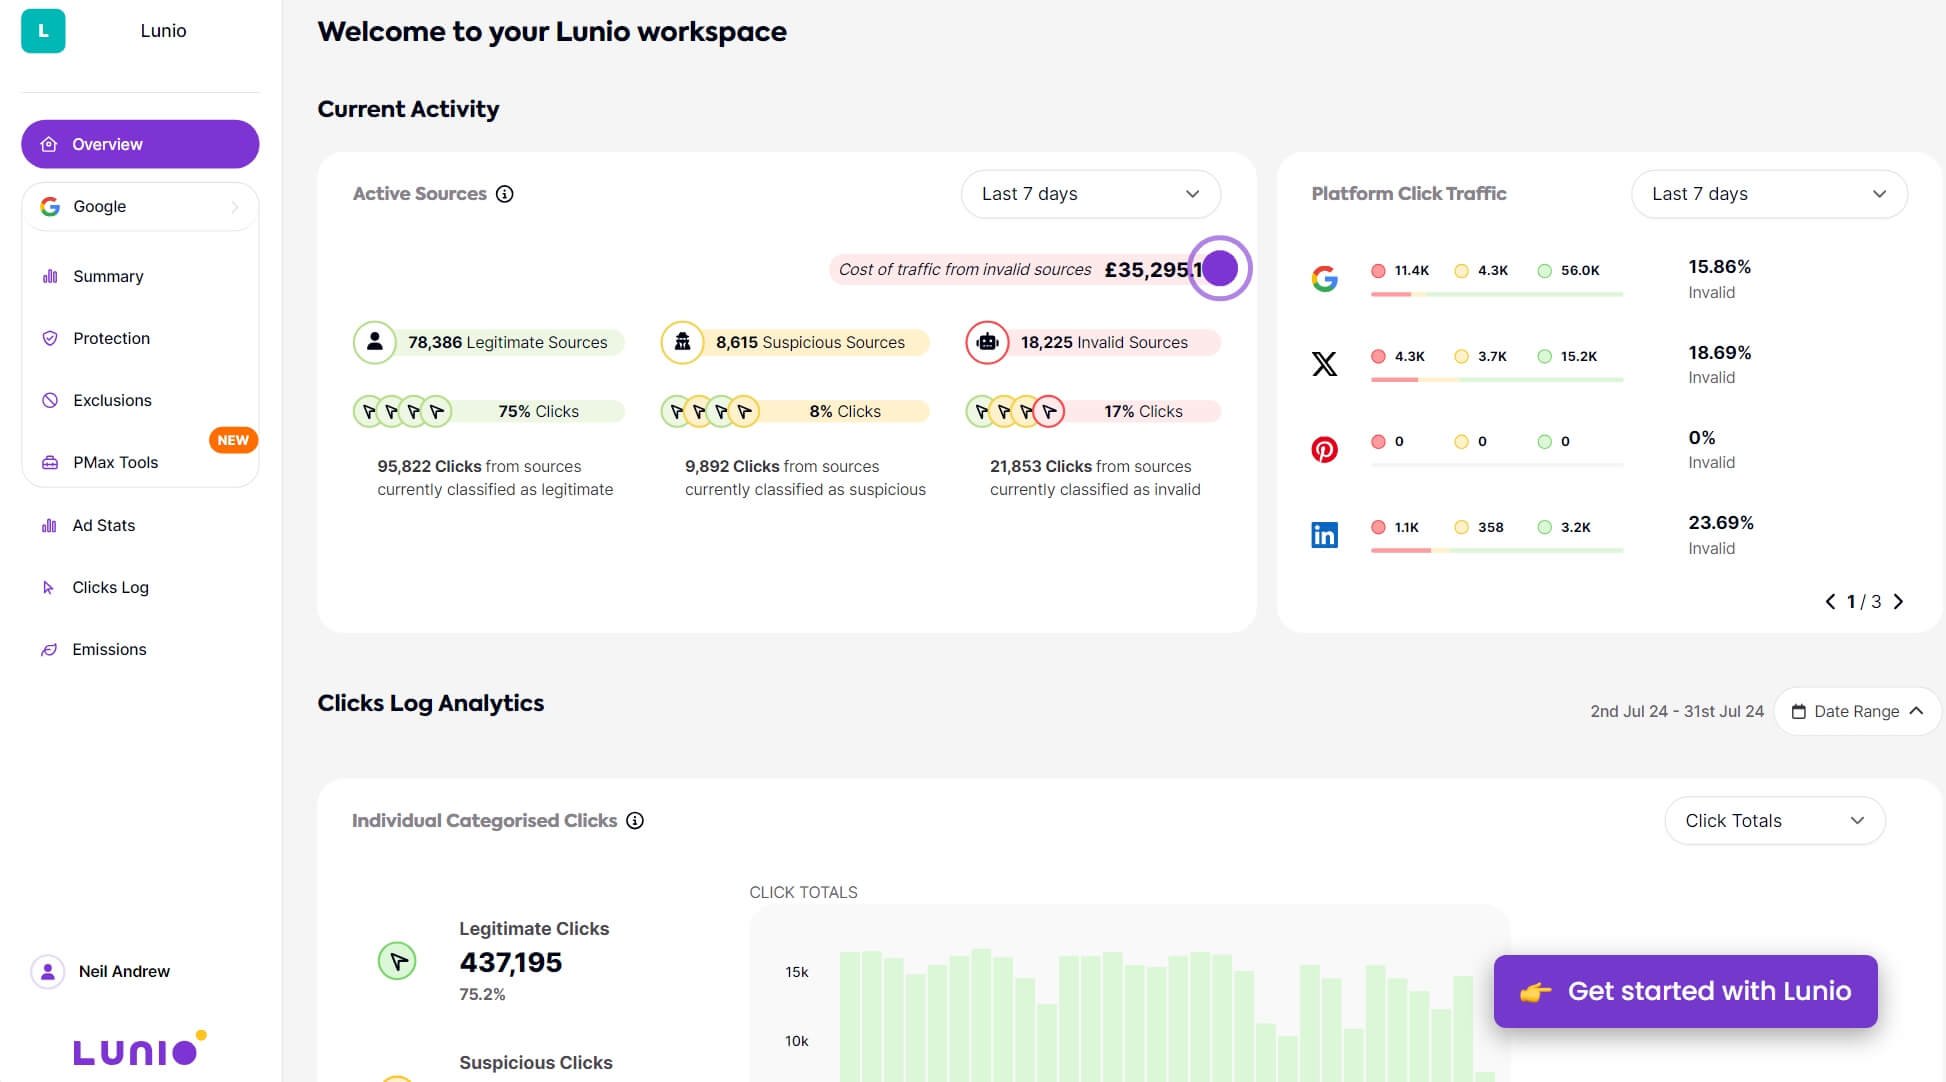Open the Active Sources Last 7 days dropdown
The width and height of the screenshot is (1946, 1082).
pos(1091,194)
